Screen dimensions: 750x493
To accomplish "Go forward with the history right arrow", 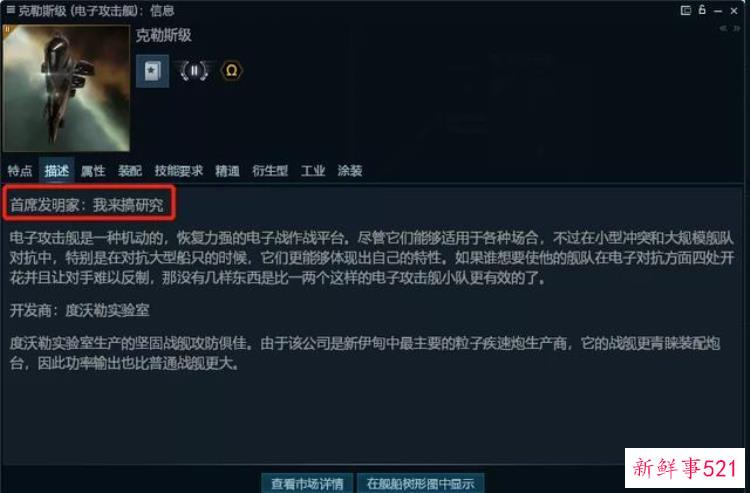I will [737, 29].
